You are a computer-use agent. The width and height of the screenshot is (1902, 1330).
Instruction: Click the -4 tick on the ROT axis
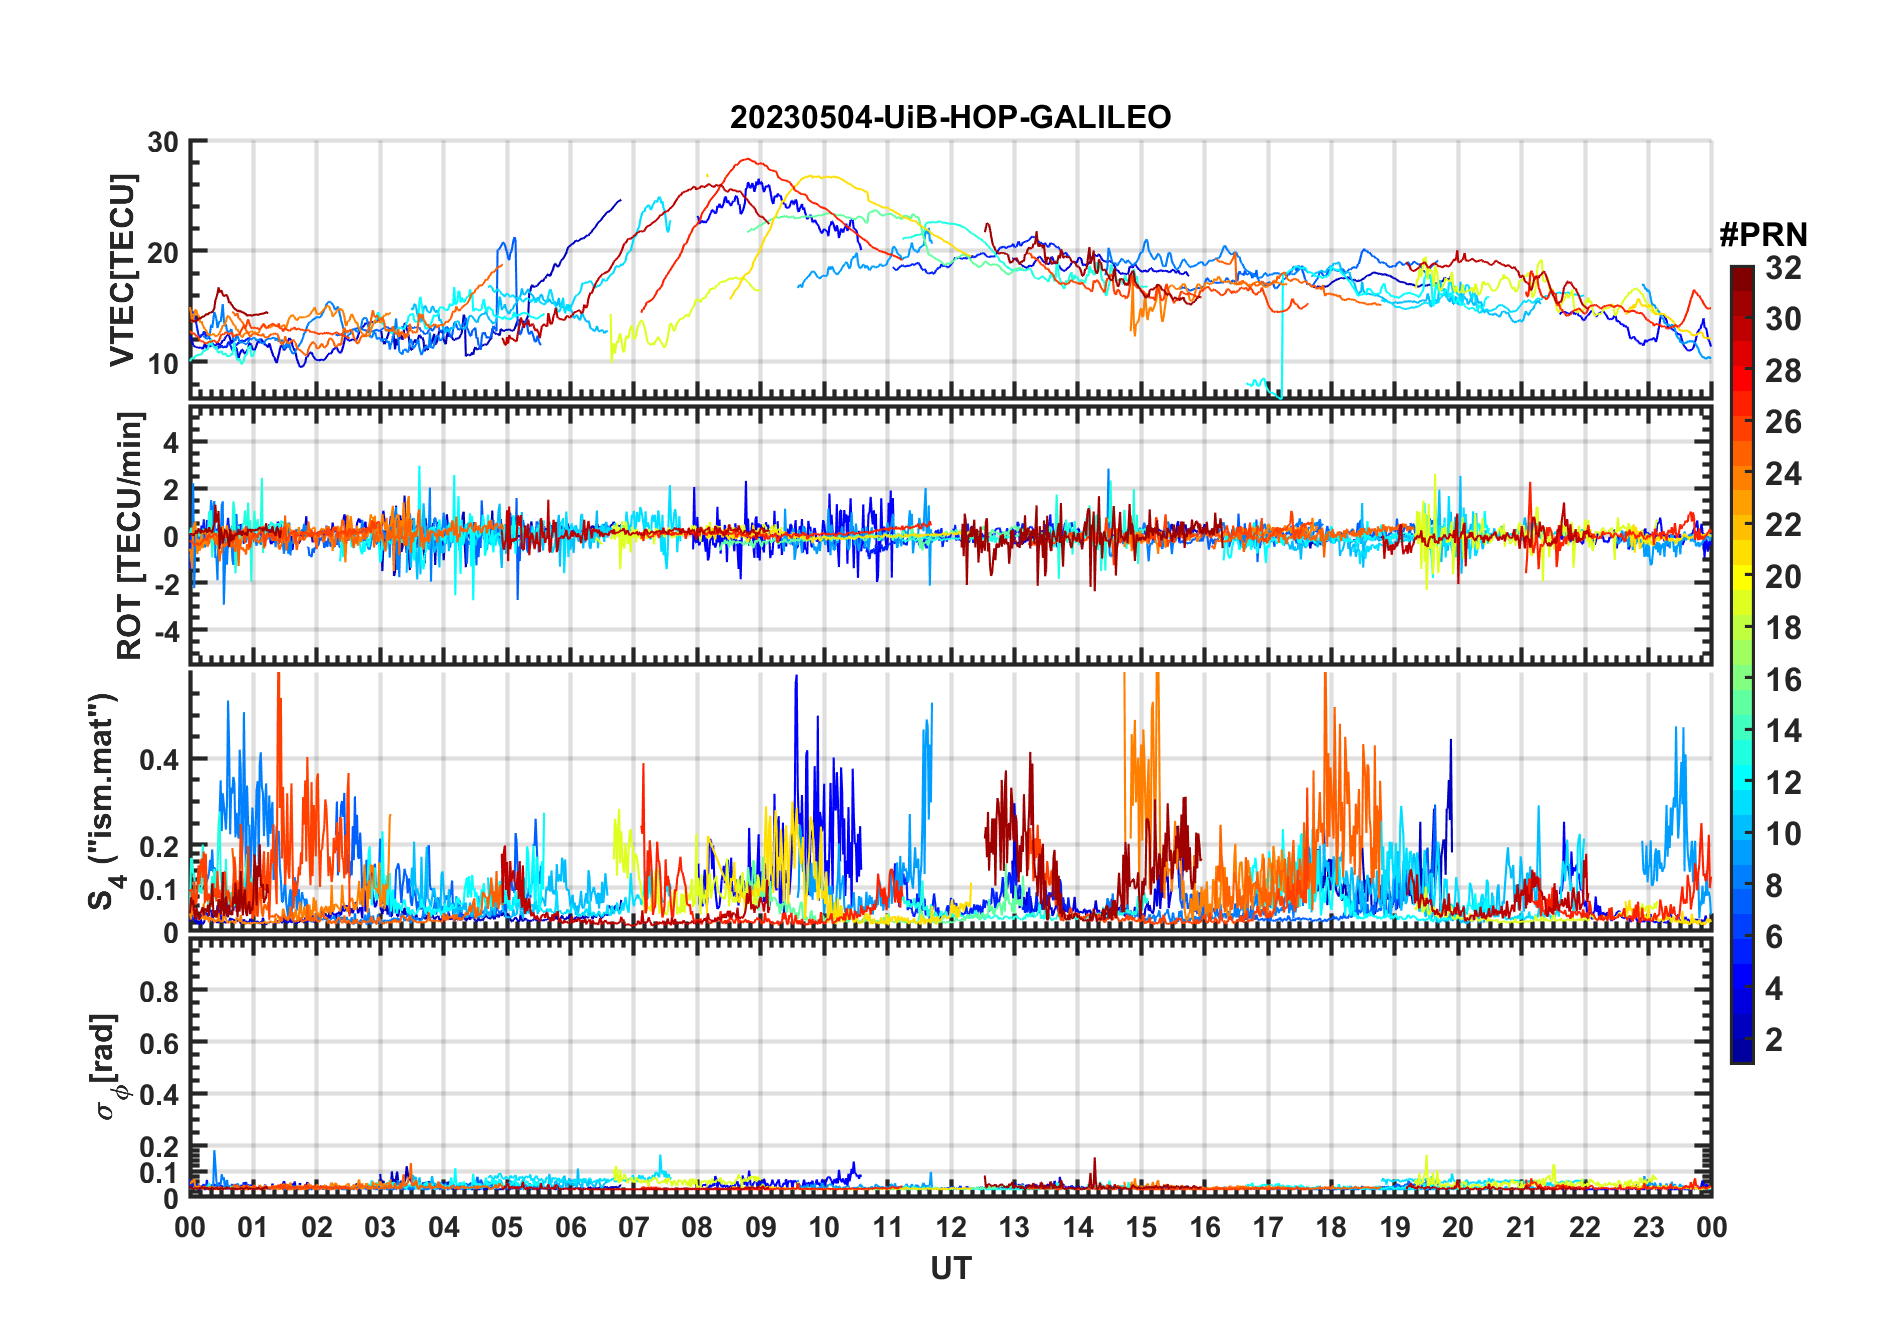click(x=163, y=632)
